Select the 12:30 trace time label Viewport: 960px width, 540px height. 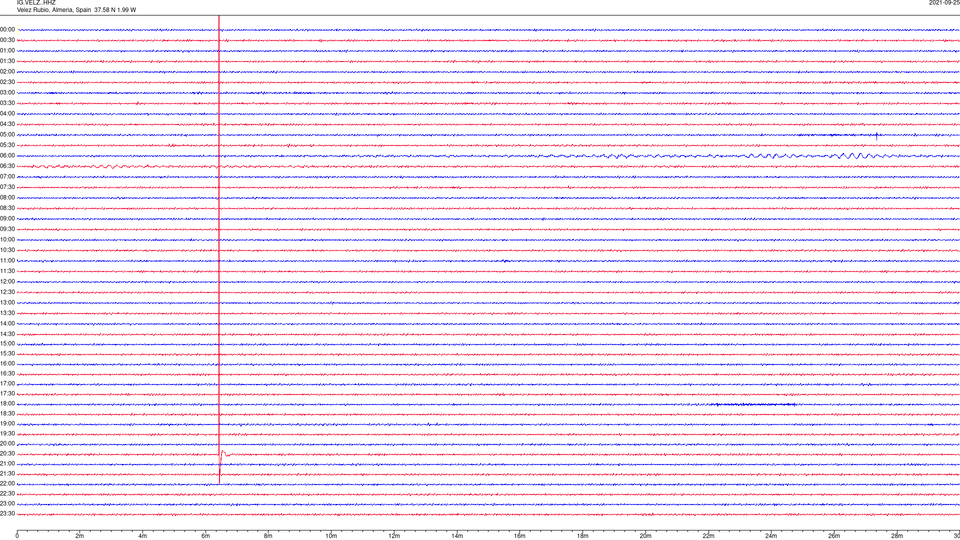click(x=7, y=292)
